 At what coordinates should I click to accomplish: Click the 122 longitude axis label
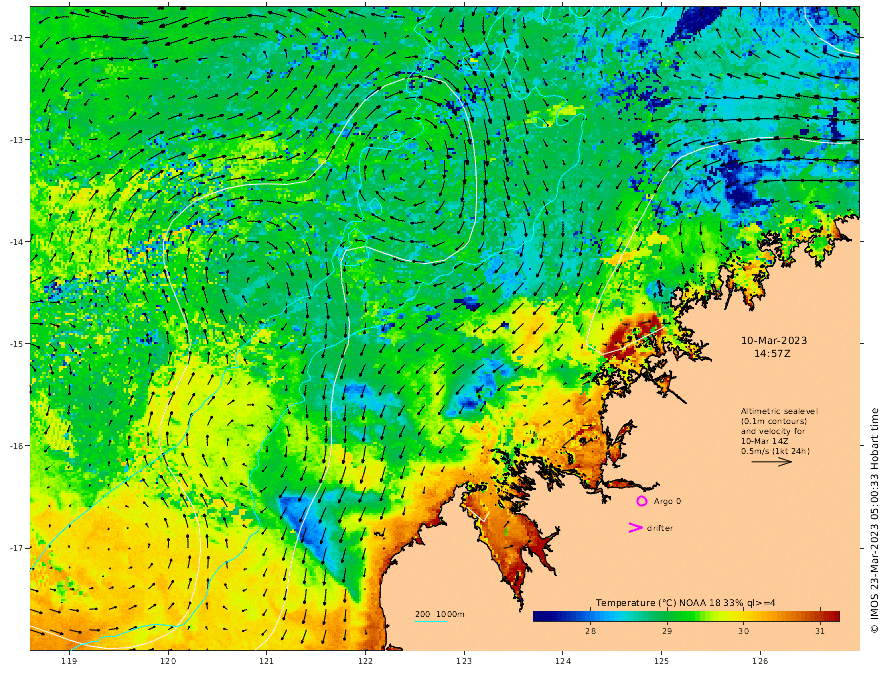click(x=365, y=661)
